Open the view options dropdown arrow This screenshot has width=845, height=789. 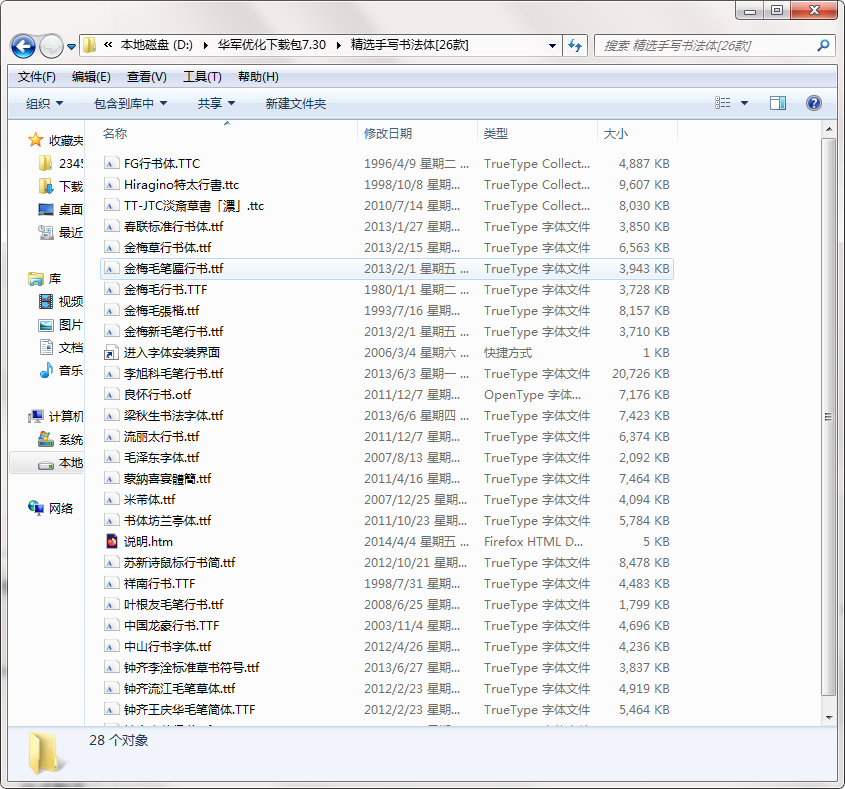pos(744,104)
